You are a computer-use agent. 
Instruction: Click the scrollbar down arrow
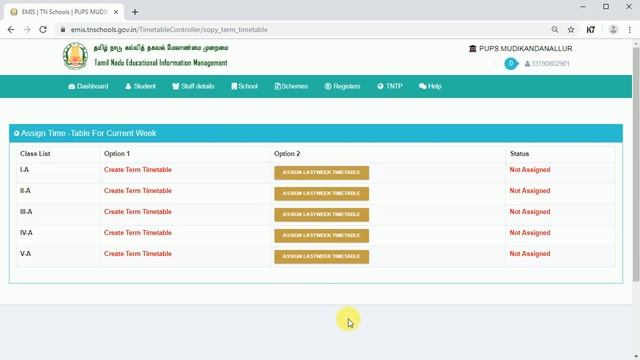click(x=636, y=356)
